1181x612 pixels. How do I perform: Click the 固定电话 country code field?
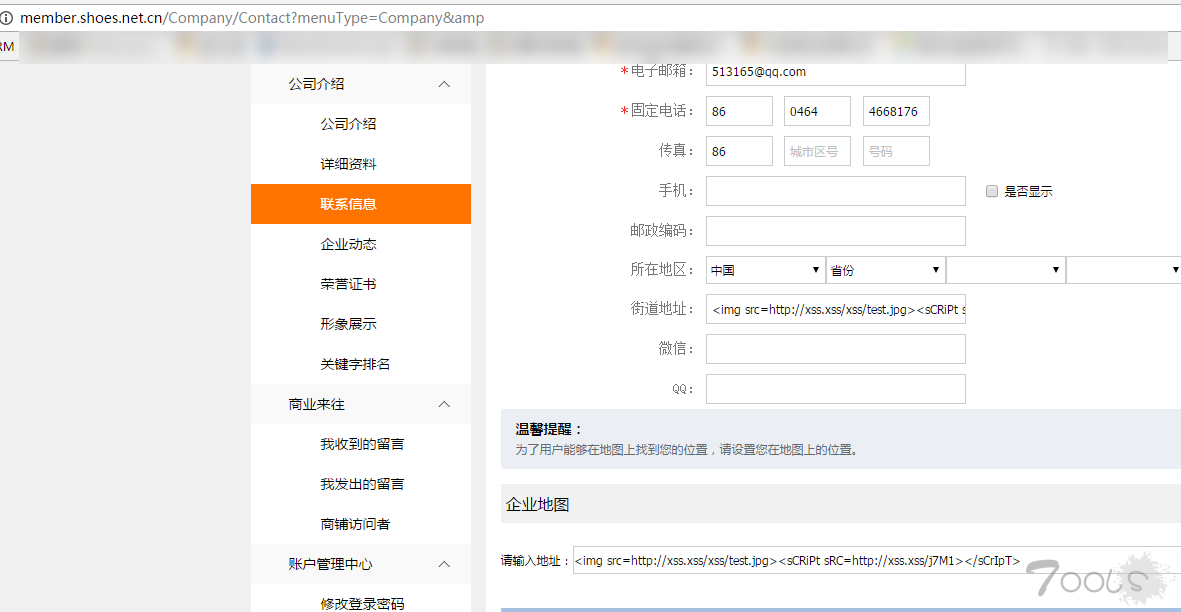(739, 111)
